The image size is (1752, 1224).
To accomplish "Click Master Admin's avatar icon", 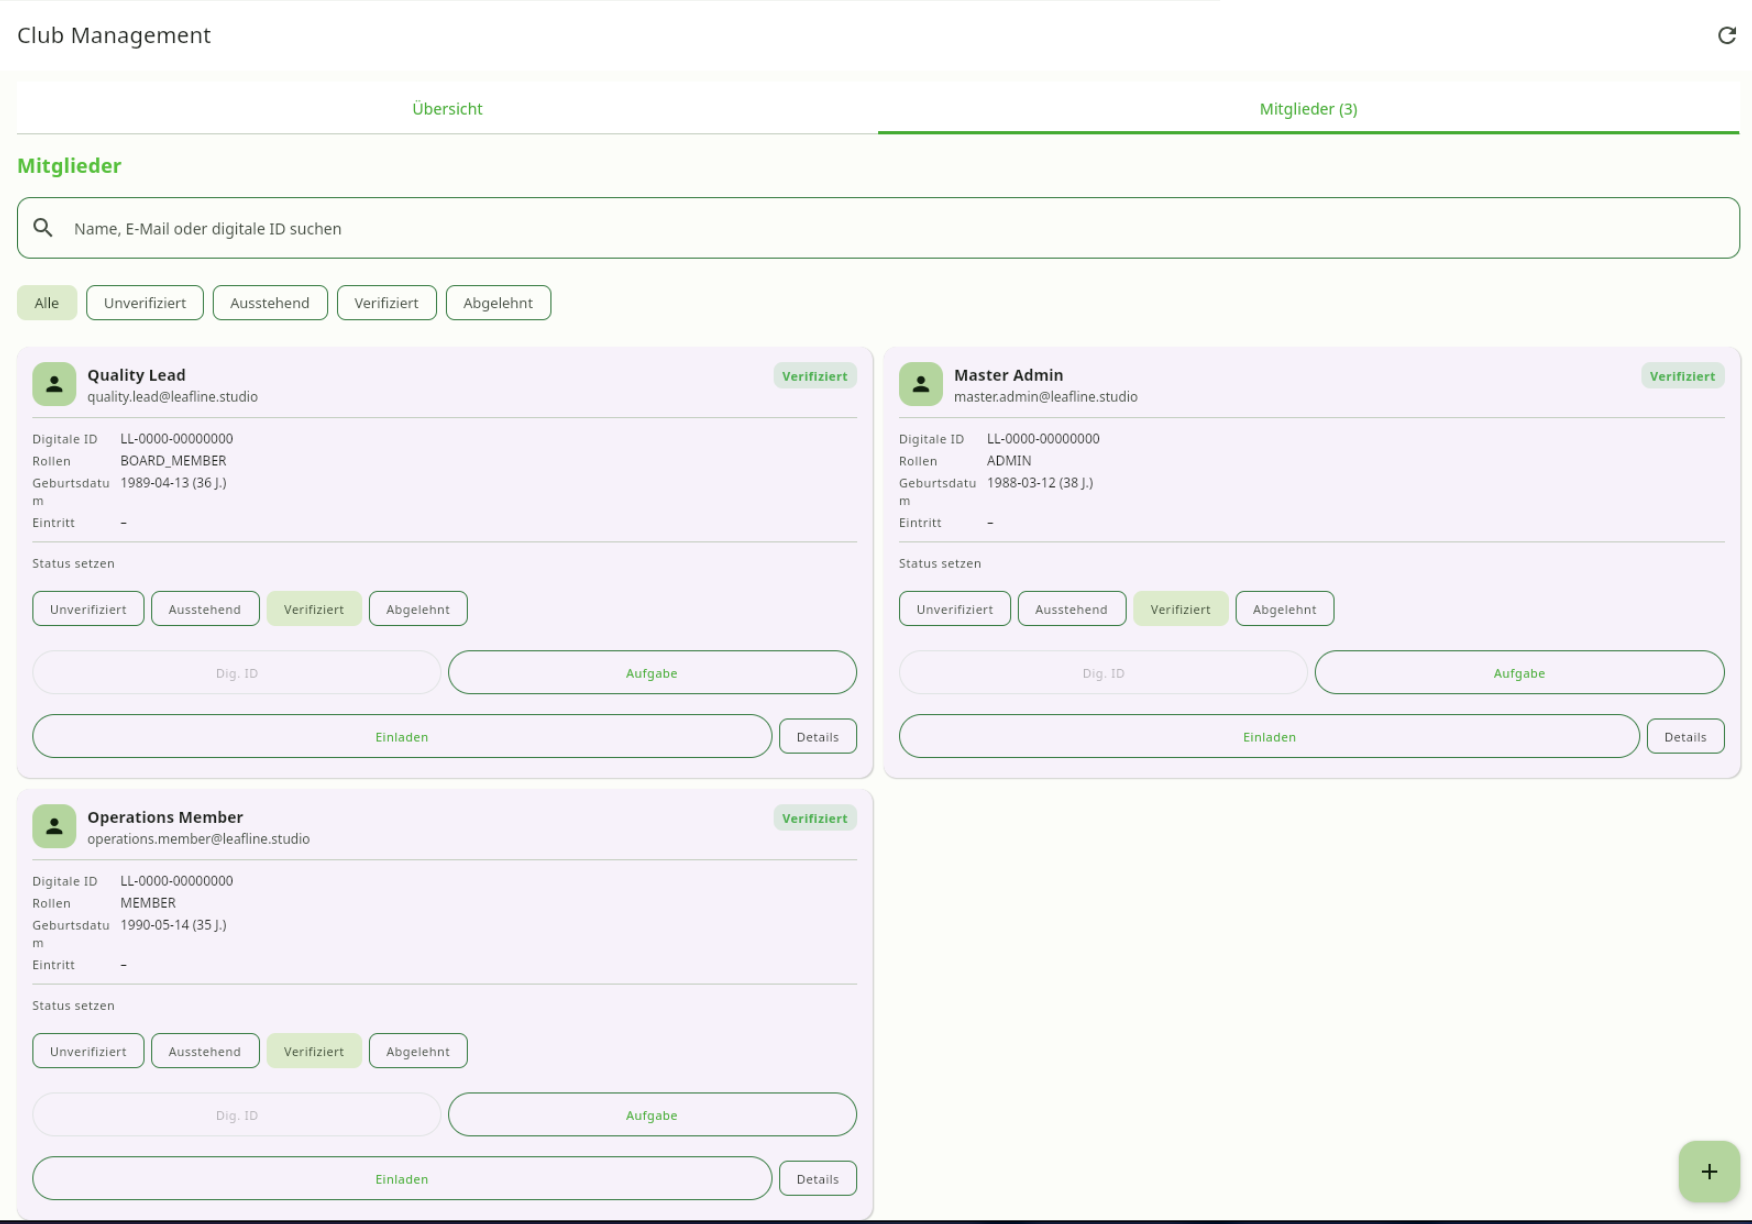I will [920, 384].
